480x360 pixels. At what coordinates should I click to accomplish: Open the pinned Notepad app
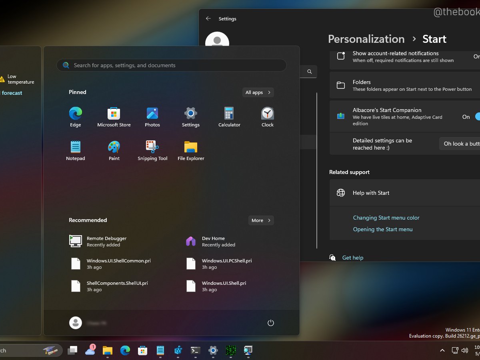[x=75, y=150]
